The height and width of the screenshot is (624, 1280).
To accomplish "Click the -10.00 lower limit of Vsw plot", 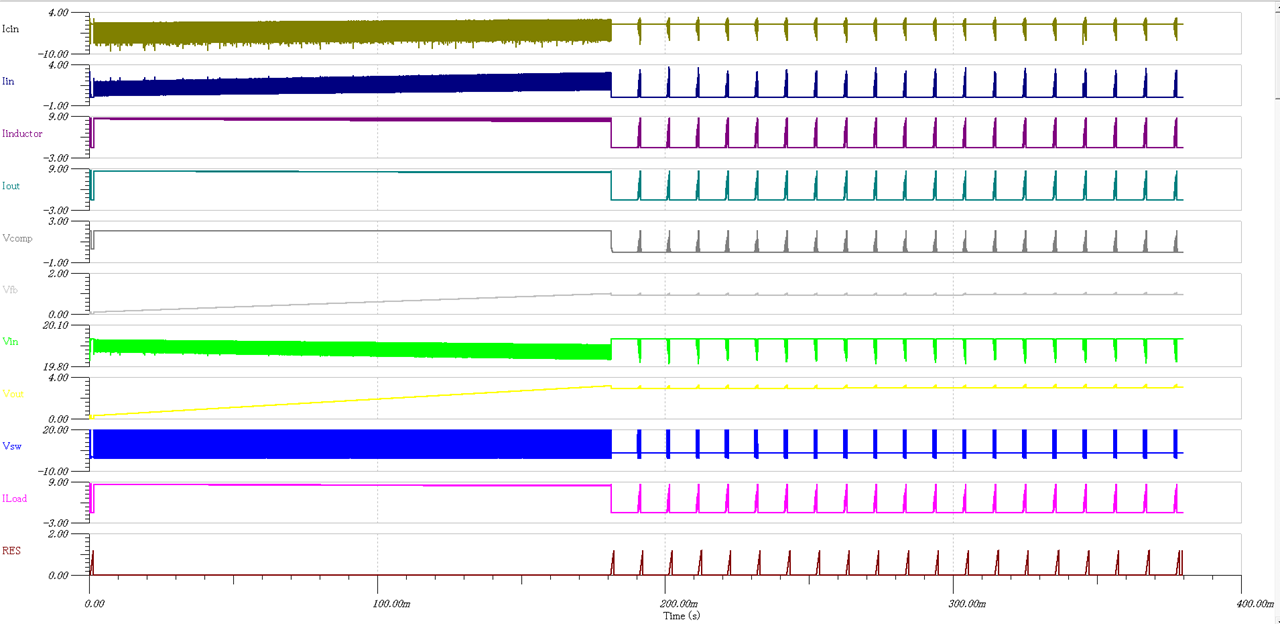I will [54, 470].
